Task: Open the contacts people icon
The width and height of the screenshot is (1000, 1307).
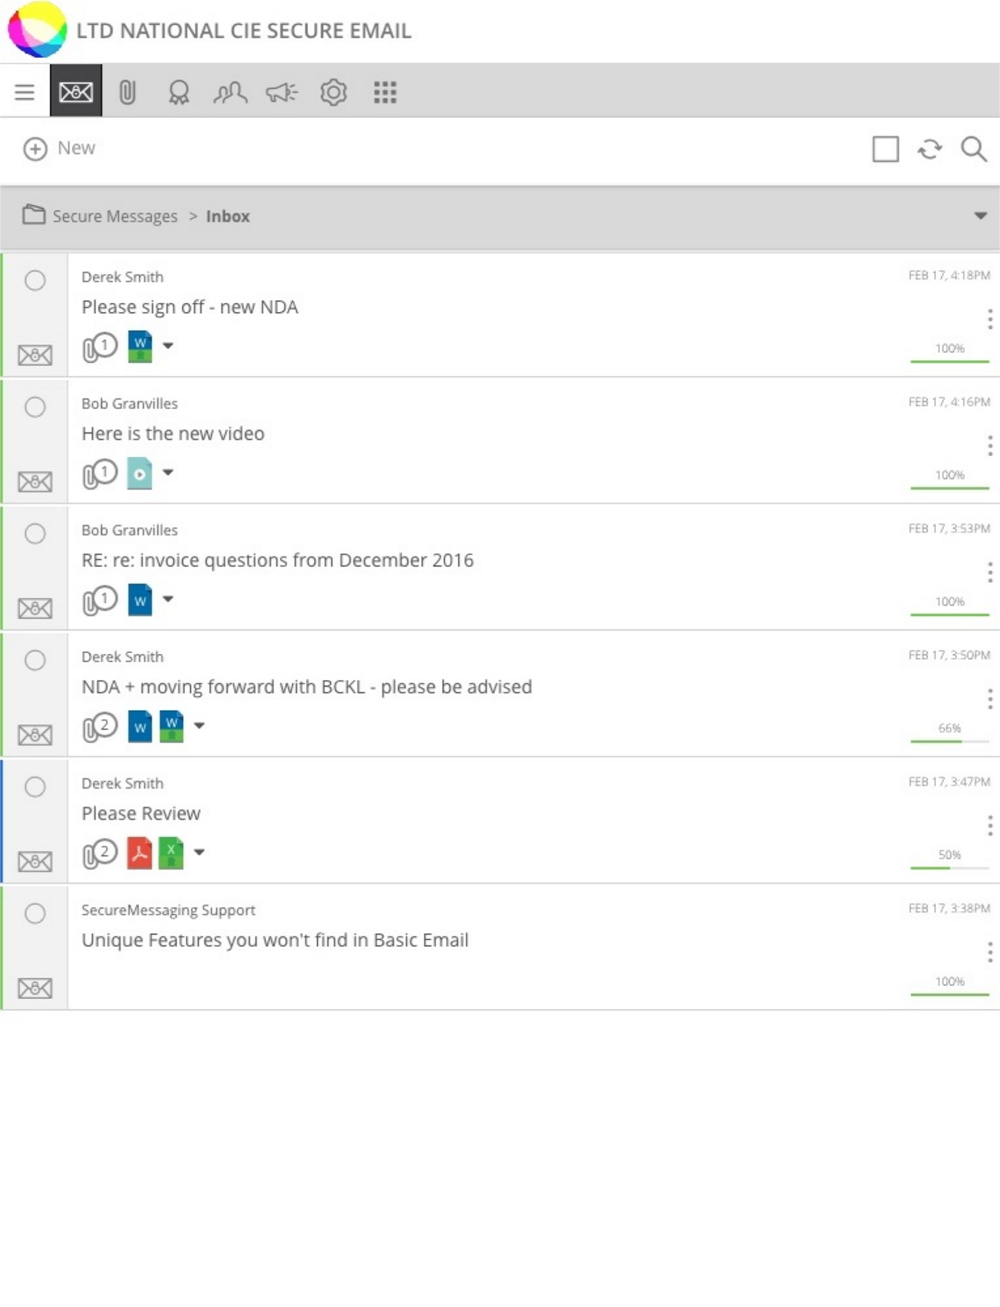Action: [x=230, y=93]
